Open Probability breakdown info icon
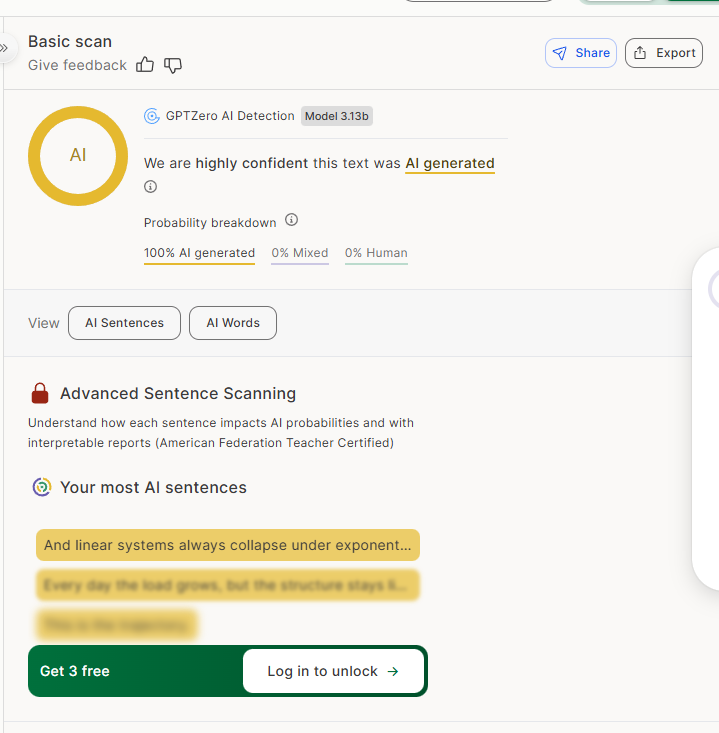Image resolution: width=719 pixels, height=733 pixels. click(291, 220)
